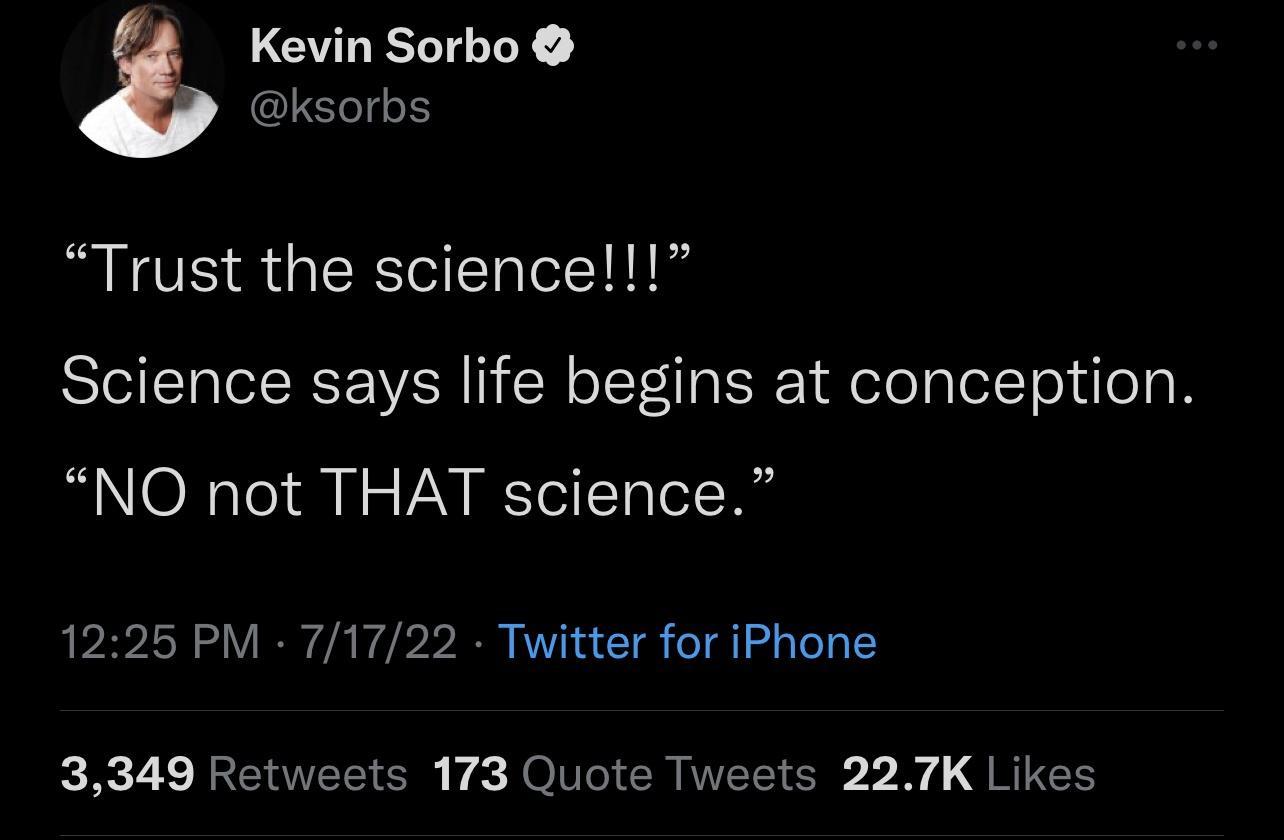The image size is (1284, 840).
Task: Open the tweet options three-dot menu
Action: [1196, 44]
